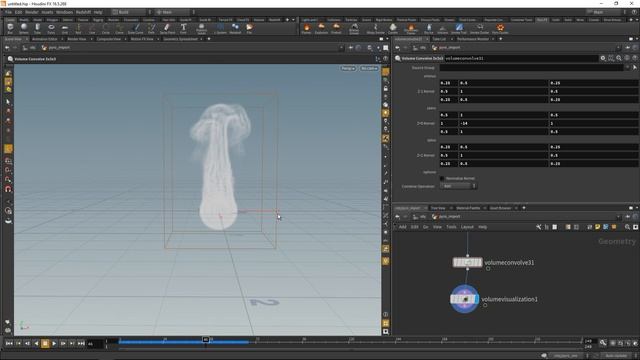Click the obj path button in the network editor
The height and width of the screenshot is (360, 640).
tap(420, 217)
